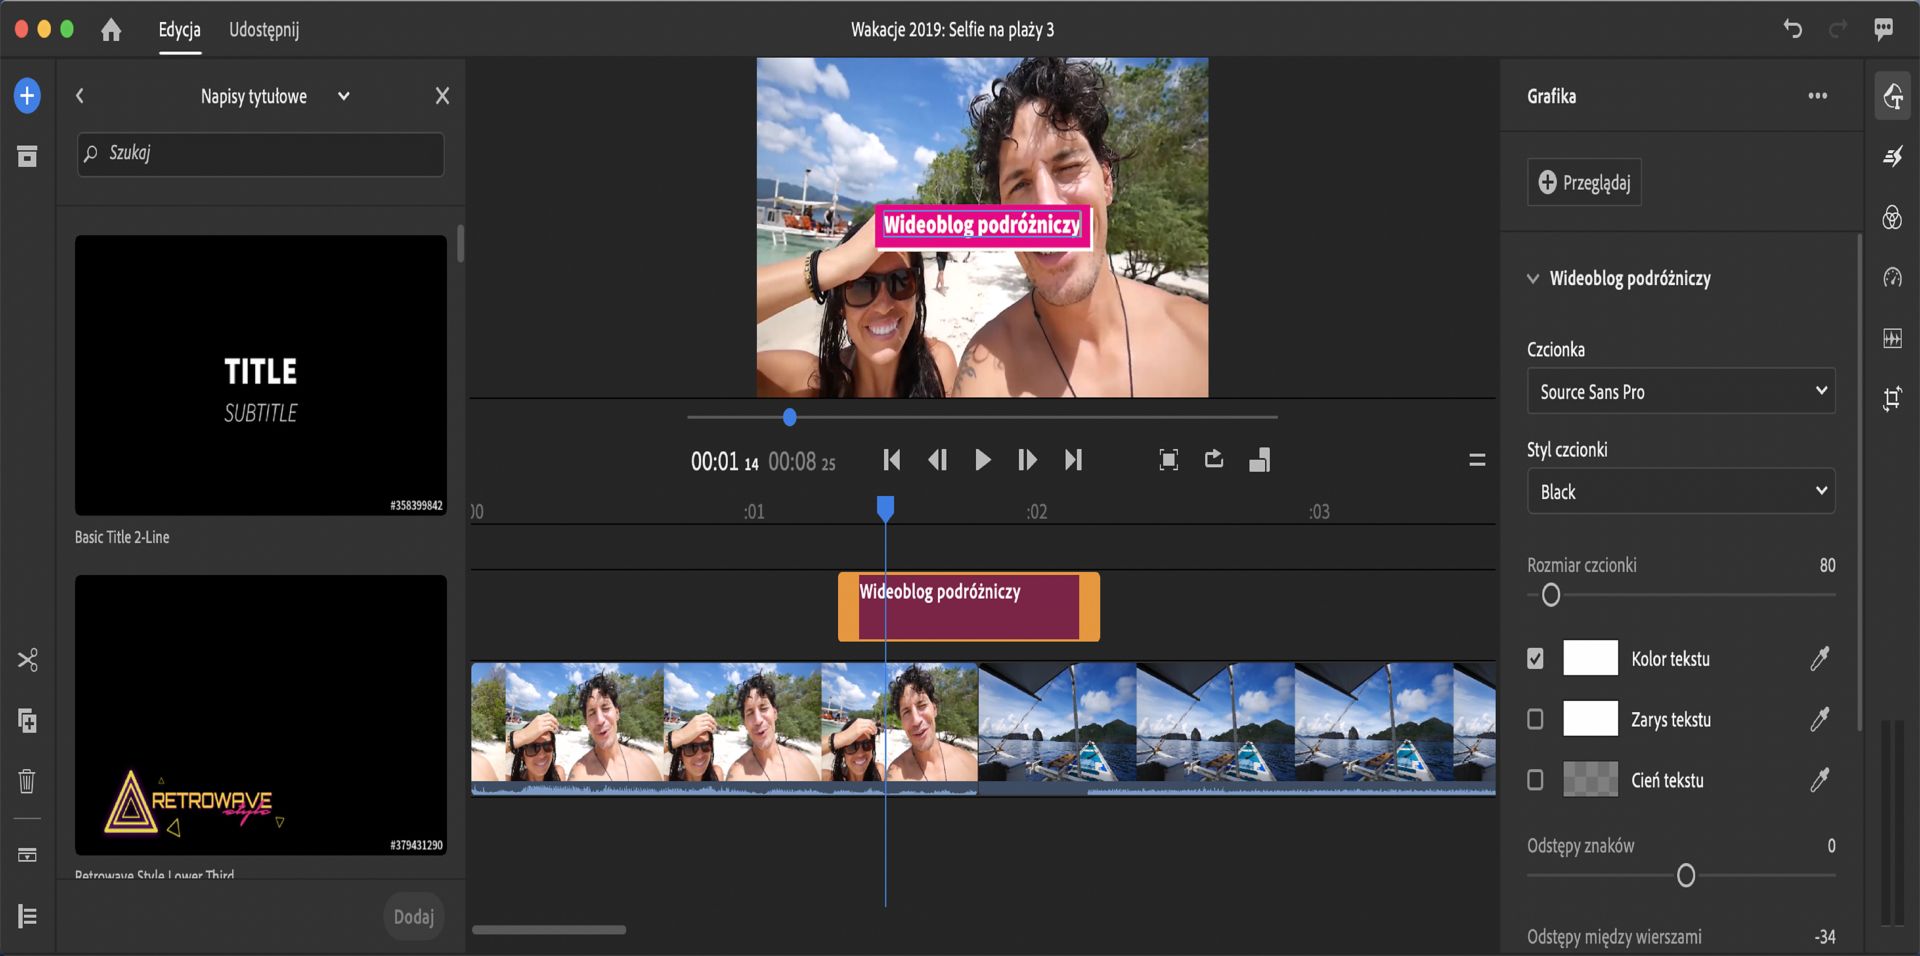
Task: Go back in the titles browser panel
Action: point(80,96)
